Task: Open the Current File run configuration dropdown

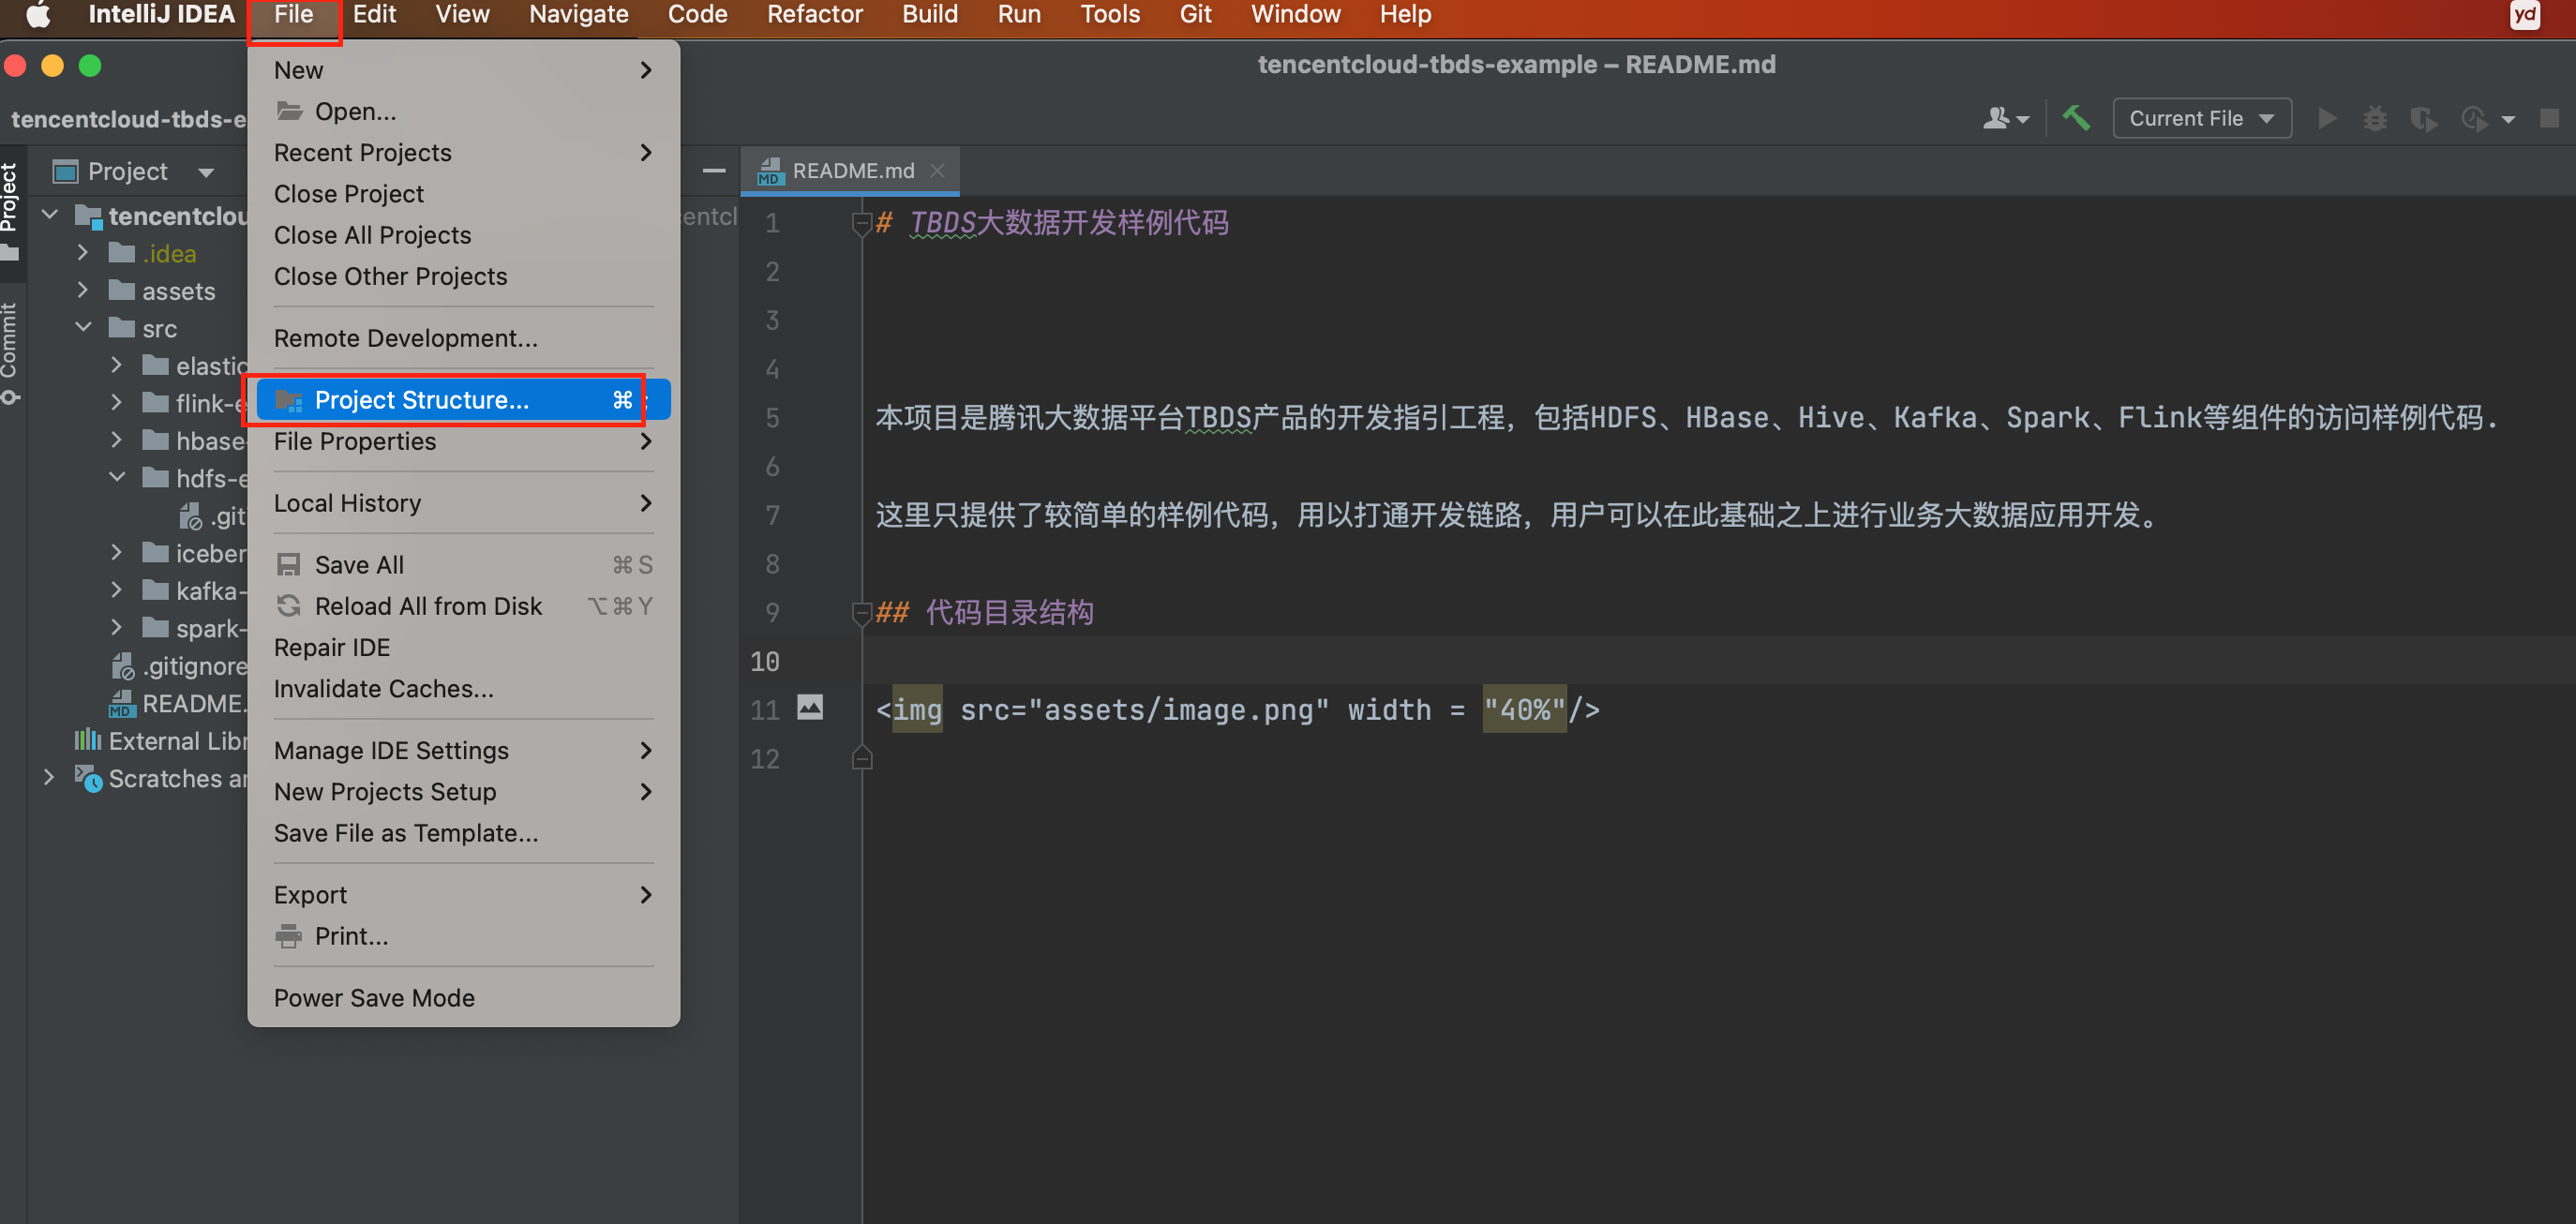Action: (x=2201, y=118)
